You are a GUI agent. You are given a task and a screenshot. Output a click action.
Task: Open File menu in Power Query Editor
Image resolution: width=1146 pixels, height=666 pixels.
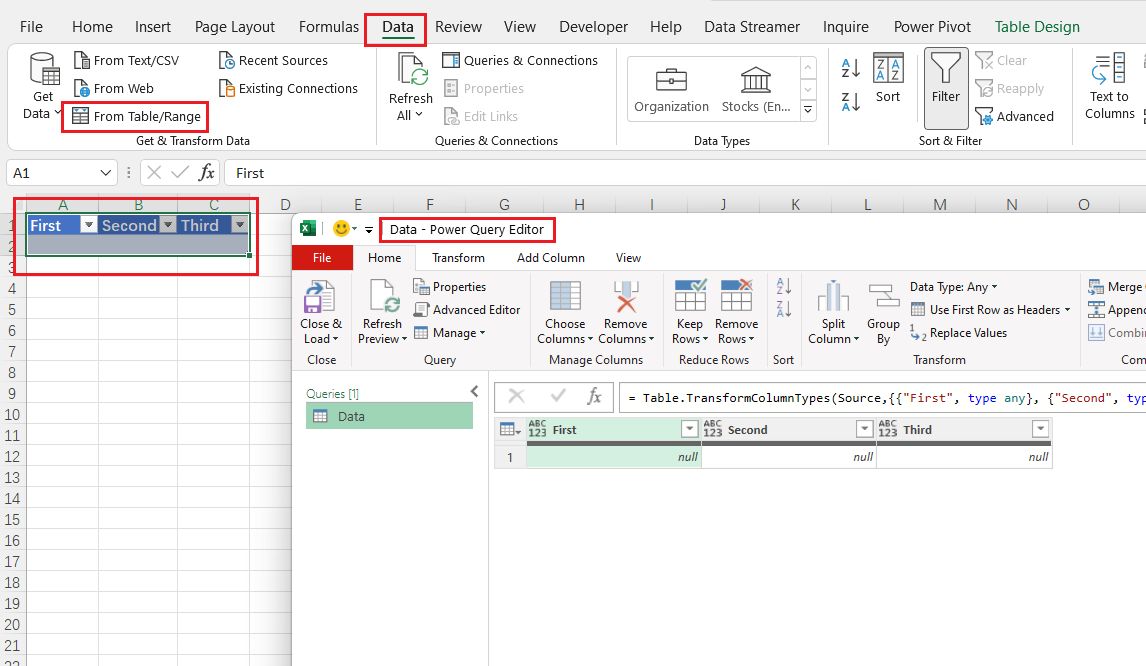coord(322,257)
